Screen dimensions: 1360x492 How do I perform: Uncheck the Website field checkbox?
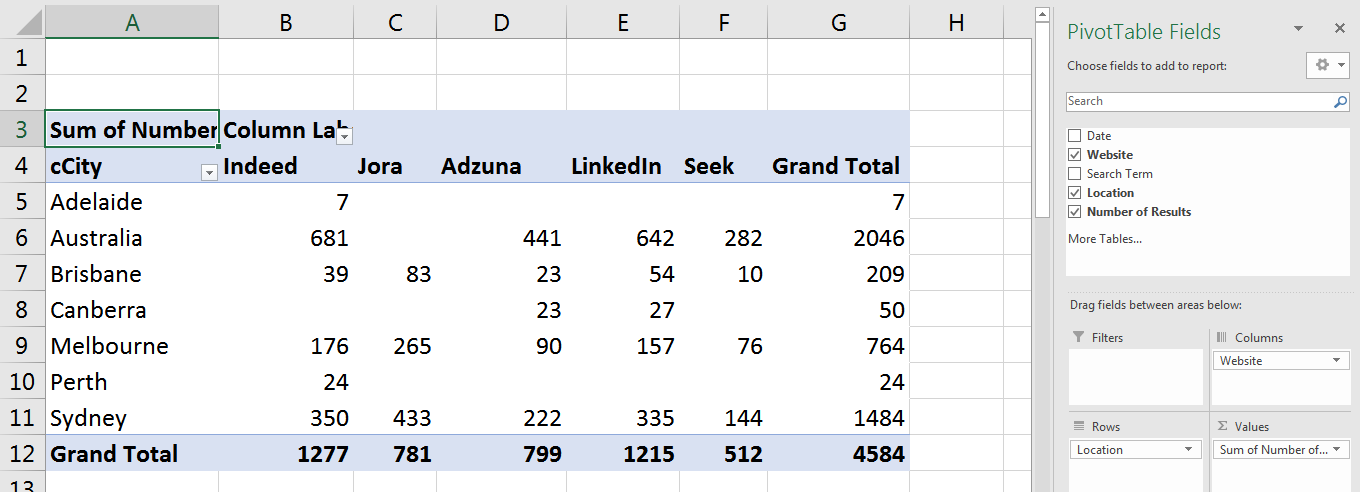click(1075, 155)
